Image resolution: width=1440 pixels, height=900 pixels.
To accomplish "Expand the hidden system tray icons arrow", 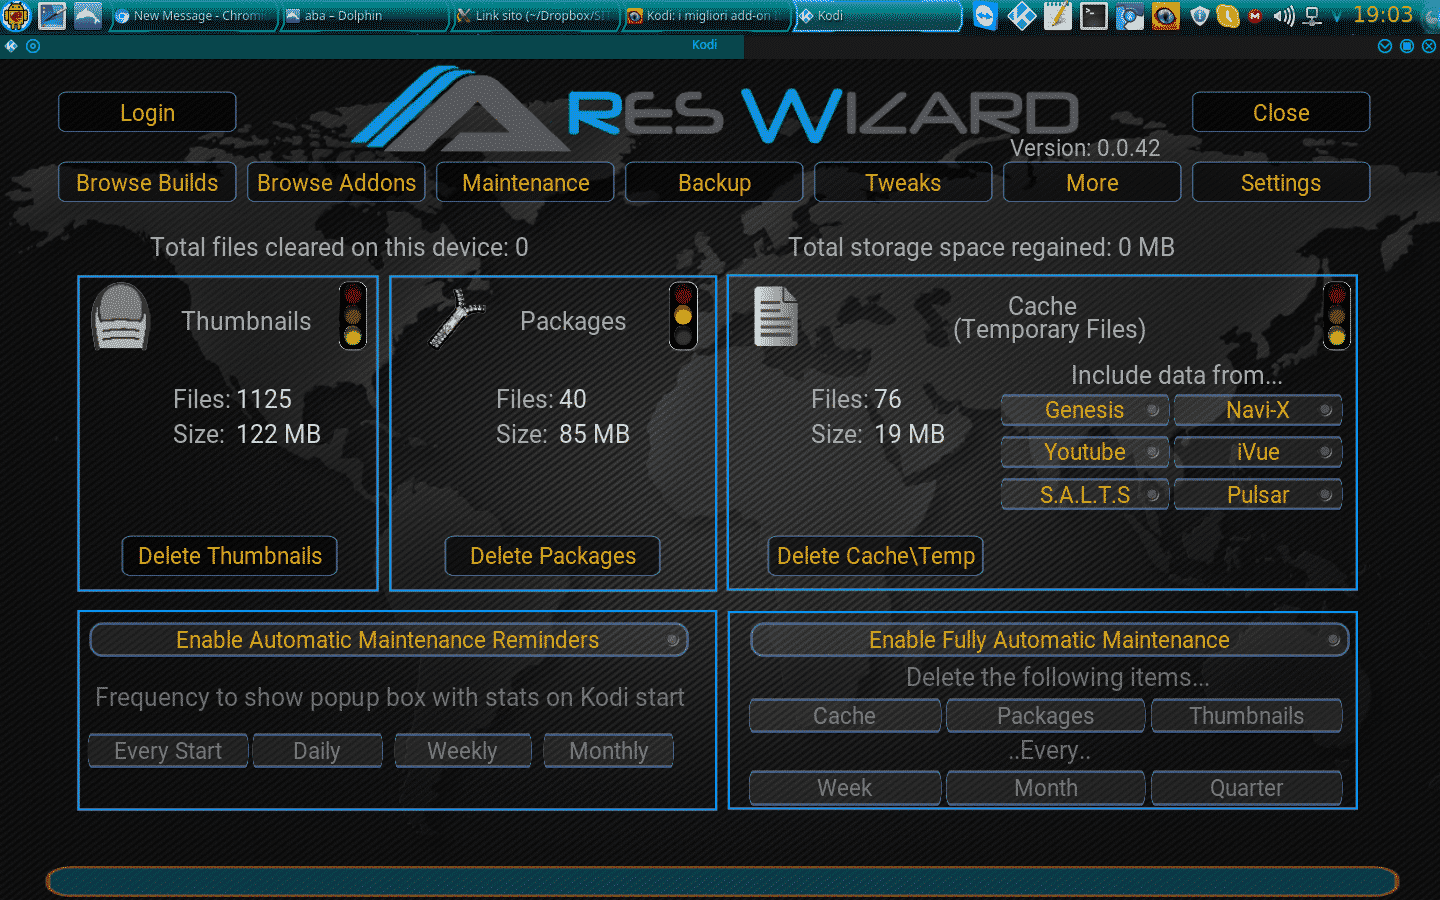I will (1337, 17).
